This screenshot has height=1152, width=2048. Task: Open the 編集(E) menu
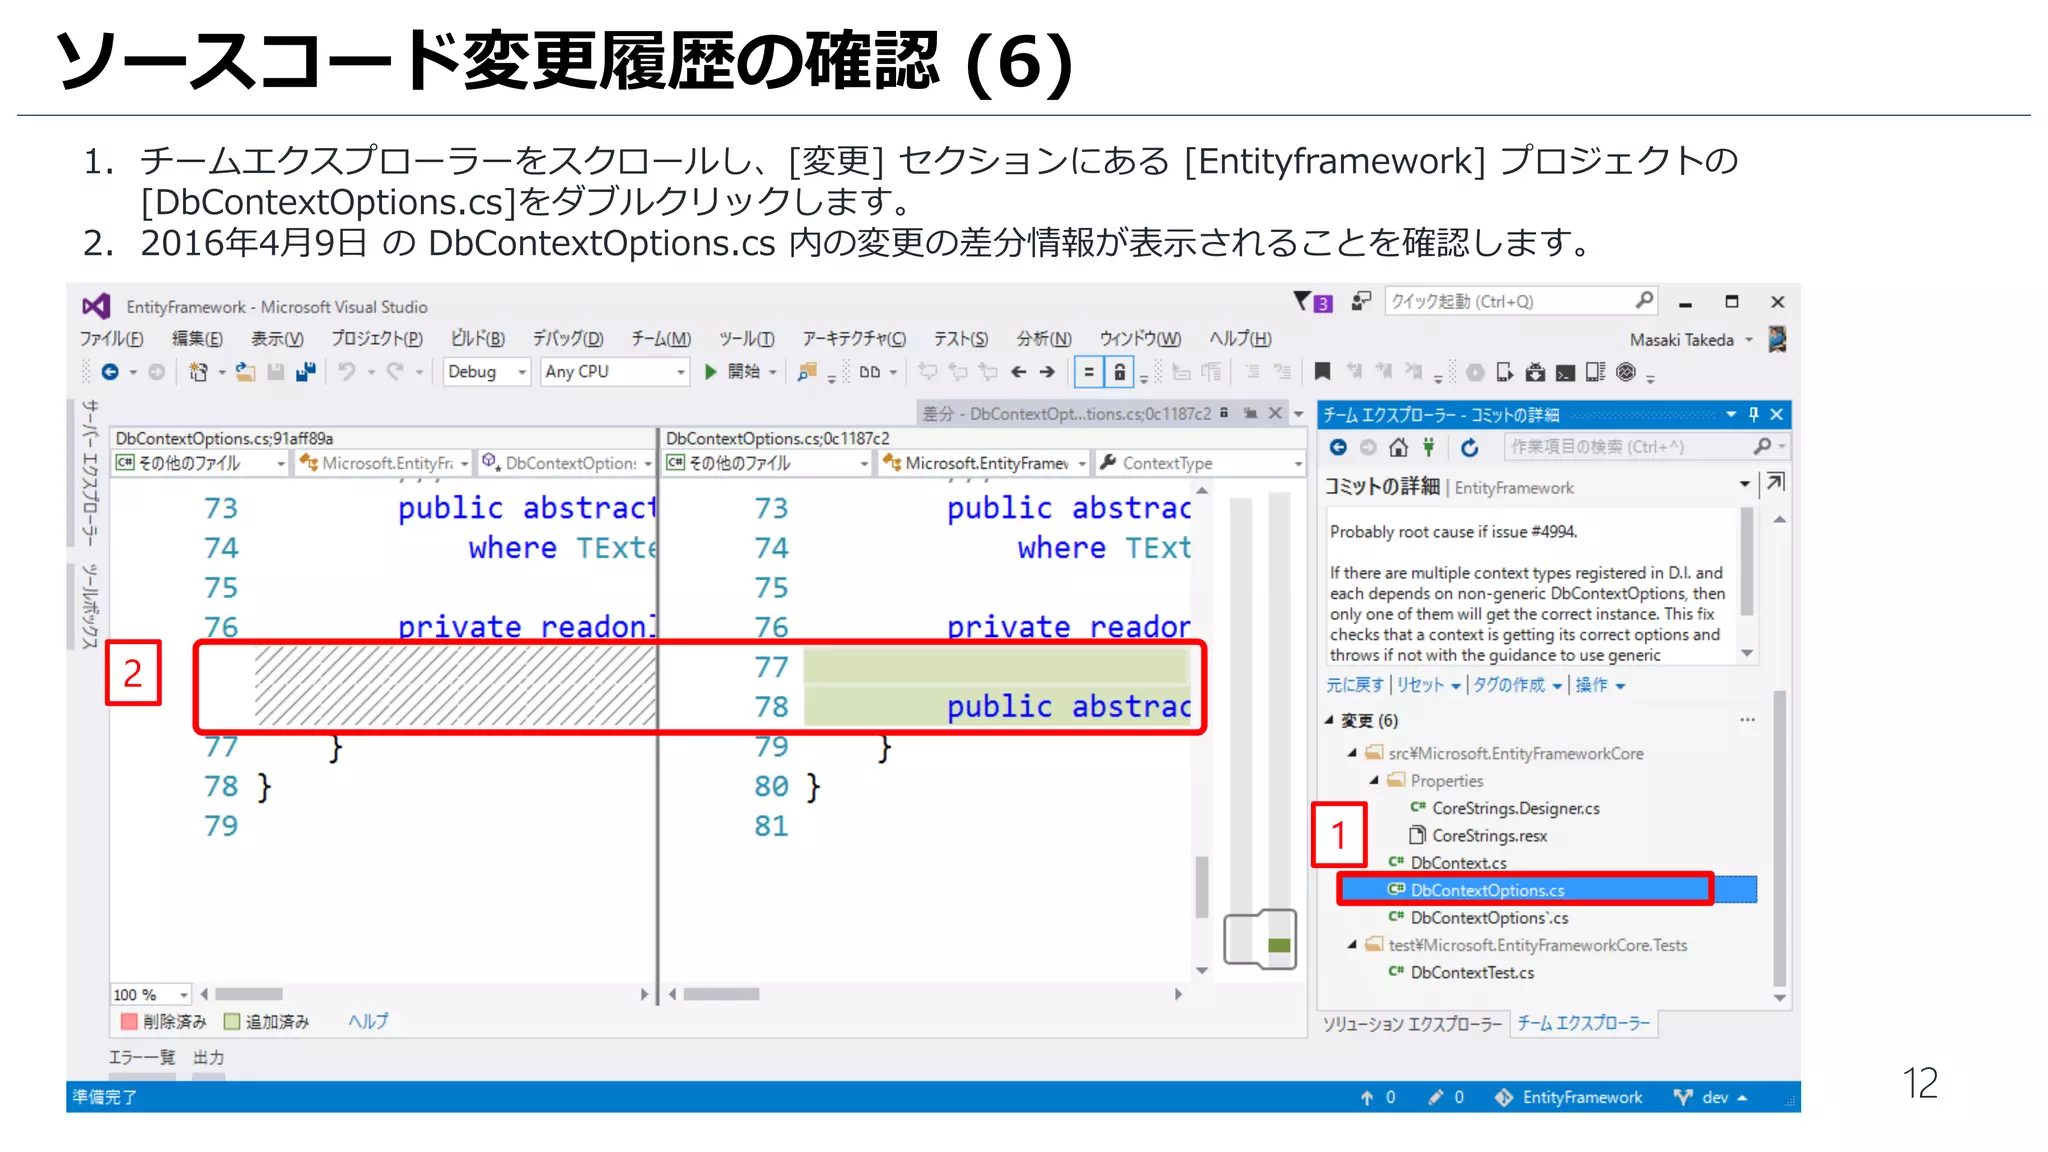[x=197, y=339]
